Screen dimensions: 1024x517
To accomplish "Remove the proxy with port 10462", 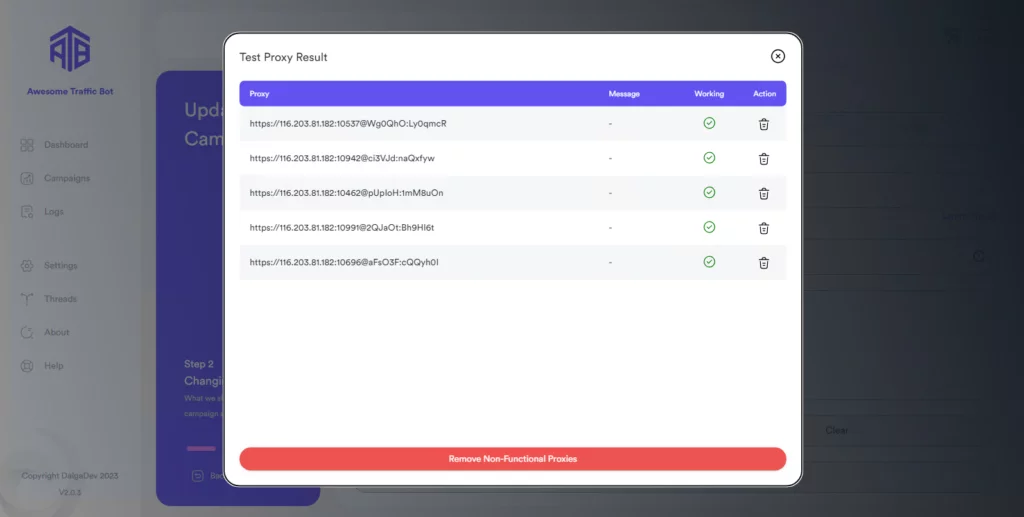I will pos(764,193).
